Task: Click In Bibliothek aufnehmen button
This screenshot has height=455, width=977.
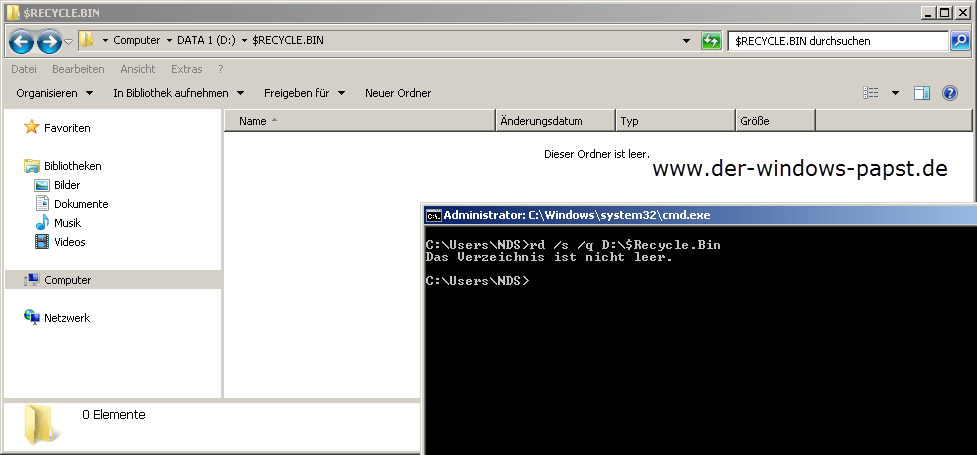Action: tap(179, 93)
